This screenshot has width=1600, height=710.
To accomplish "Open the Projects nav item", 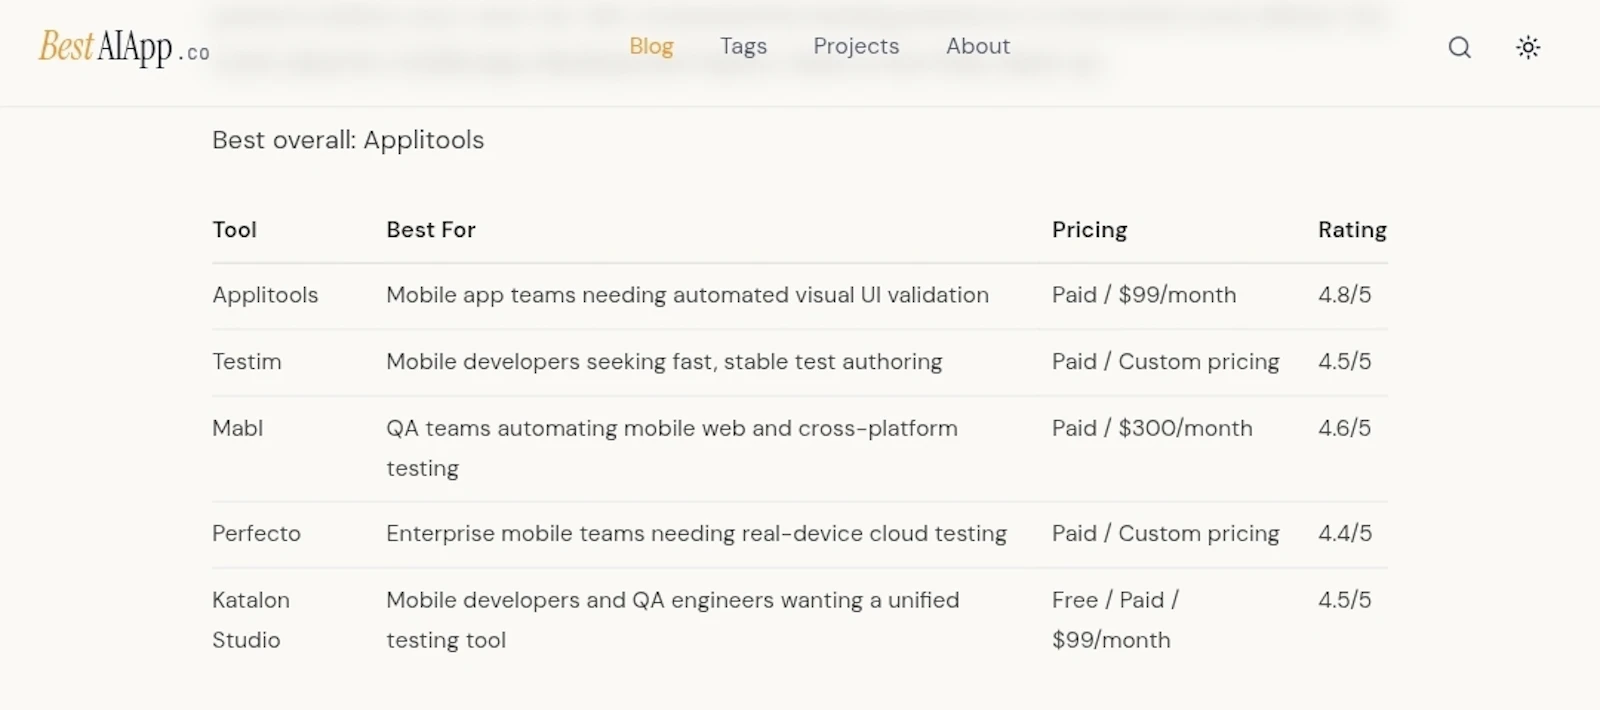I will 856,46.
